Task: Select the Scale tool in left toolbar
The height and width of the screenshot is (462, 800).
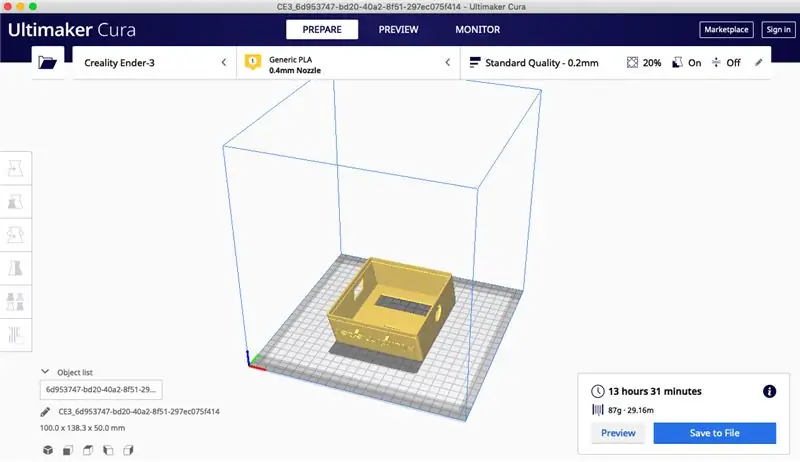Action: pyautogui.click(x=15, y=202)
